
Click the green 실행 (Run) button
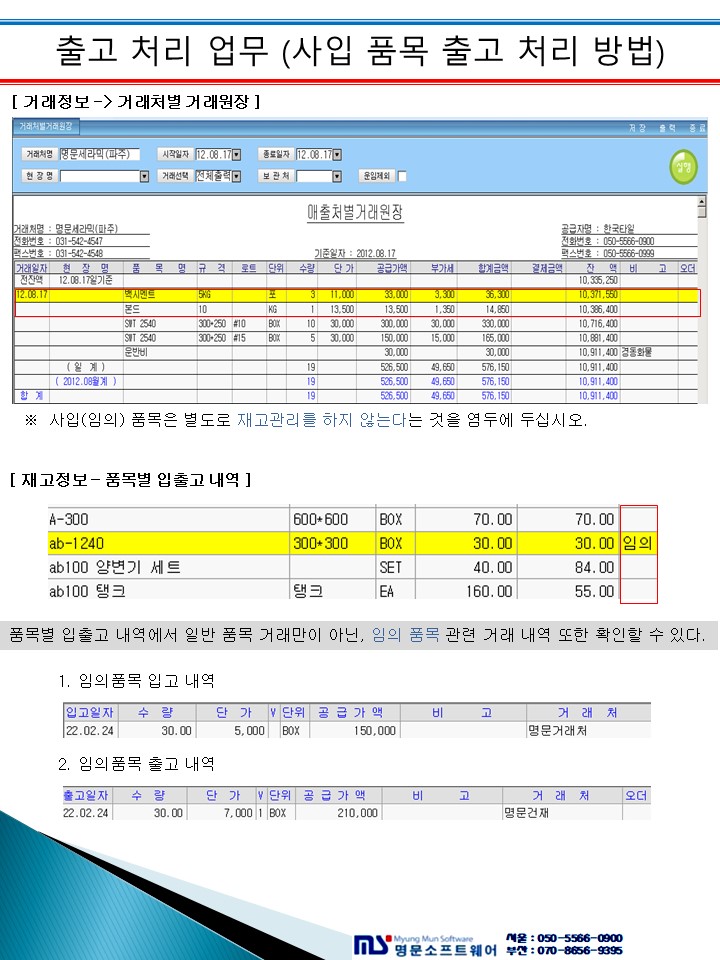click(x=683, y=167)
